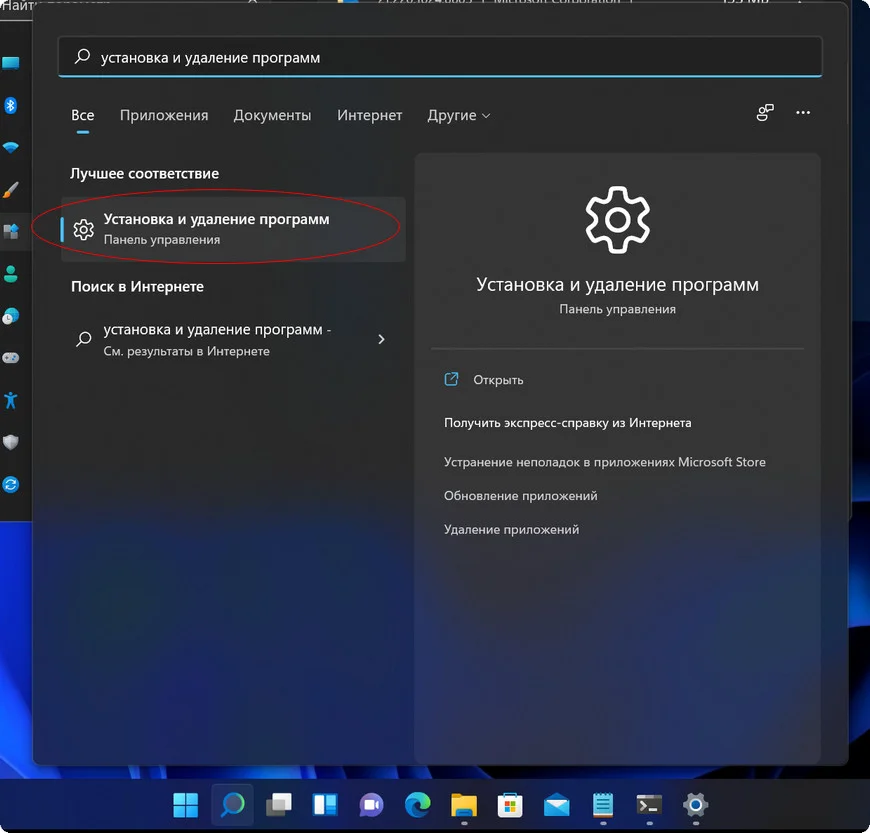Open Microsoft Store from taskbar
Viewport: 870px width, 833px height.
(510, 805)
